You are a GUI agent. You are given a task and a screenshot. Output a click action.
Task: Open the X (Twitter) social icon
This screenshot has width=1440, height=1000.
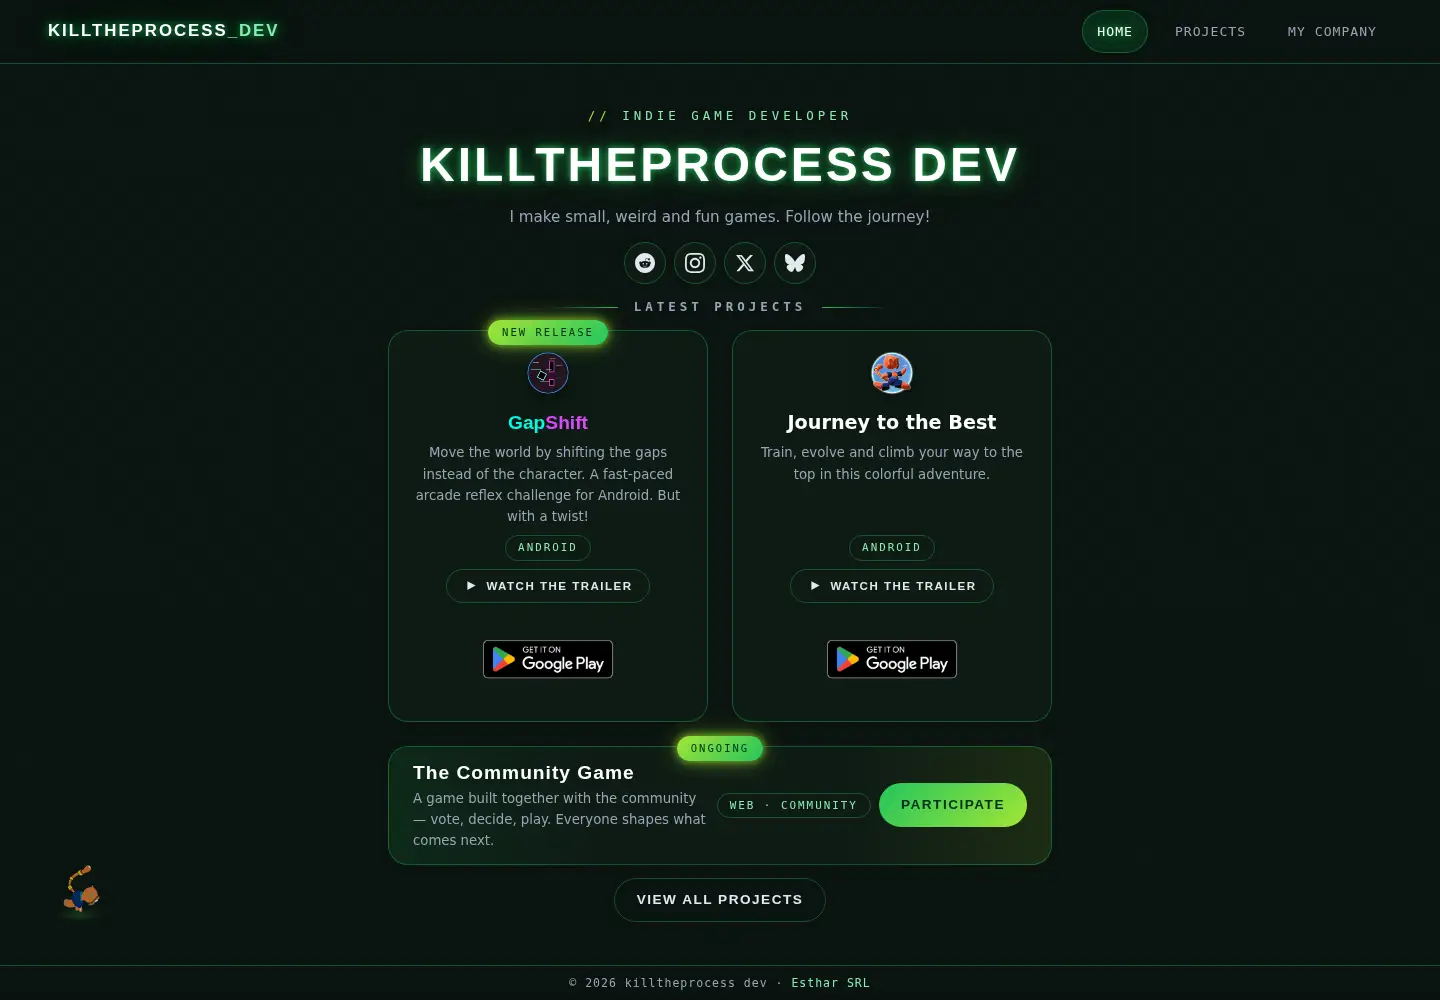coord(745,263)
